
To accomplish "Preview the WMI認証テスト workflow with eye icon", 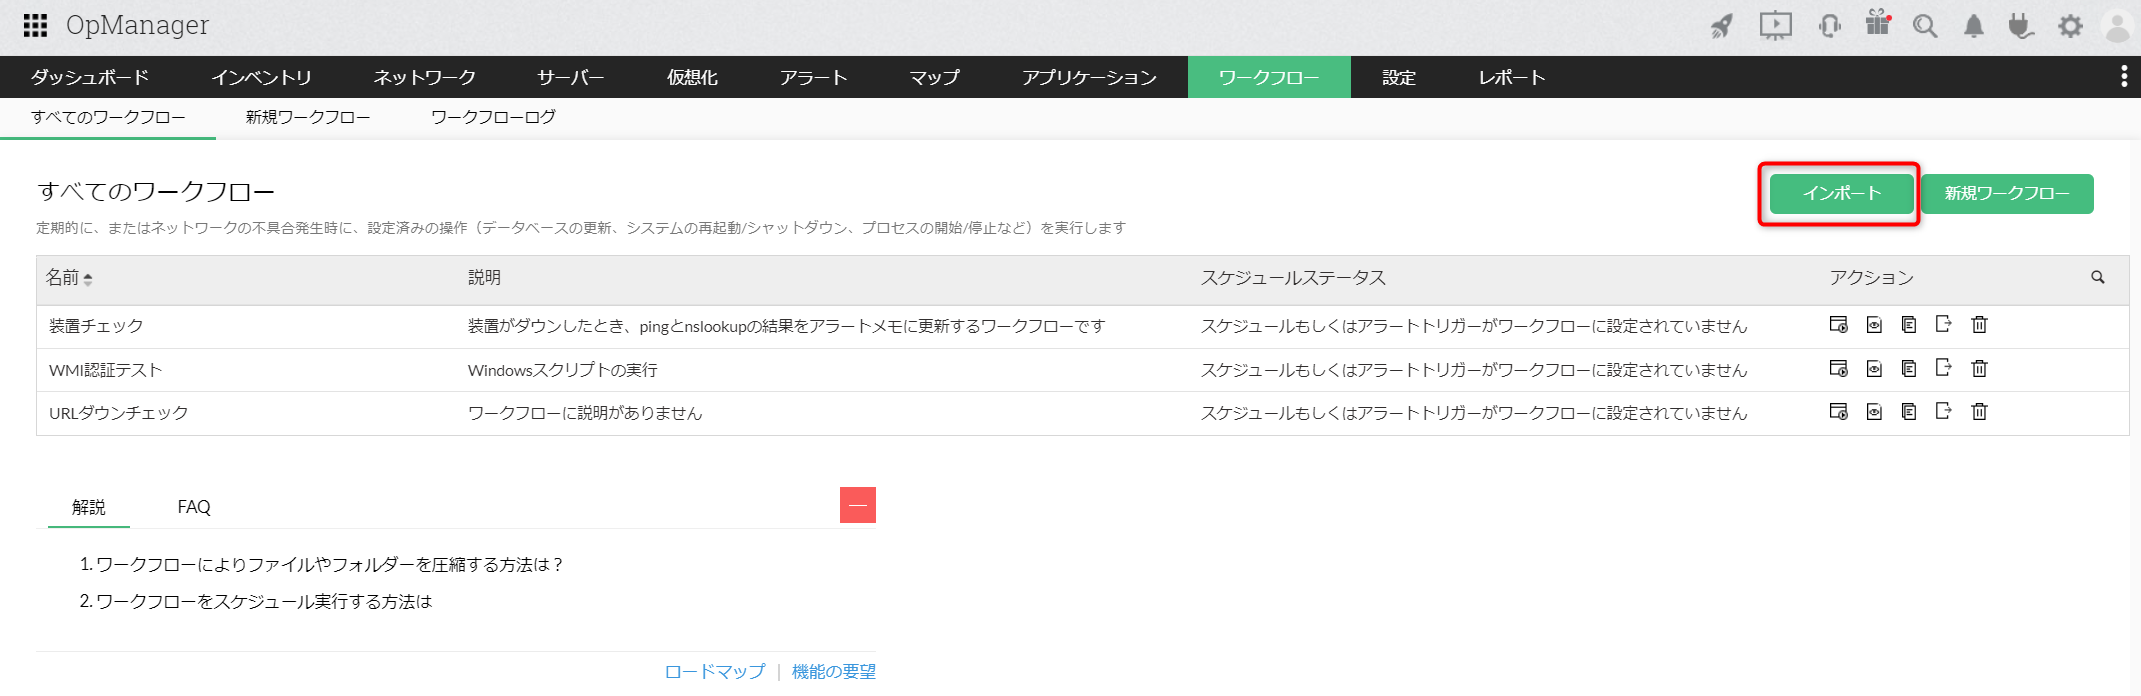I will [x=1874, y=369].
